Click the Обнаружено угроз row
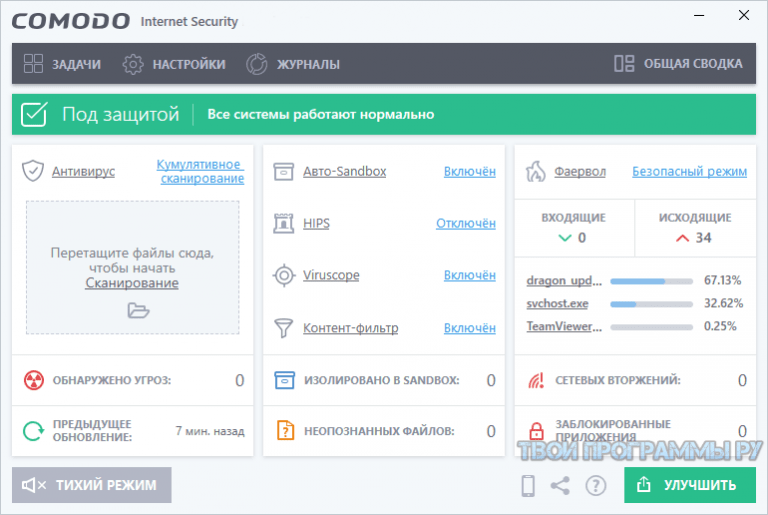 pyautogui.click(x=133, y=380)
